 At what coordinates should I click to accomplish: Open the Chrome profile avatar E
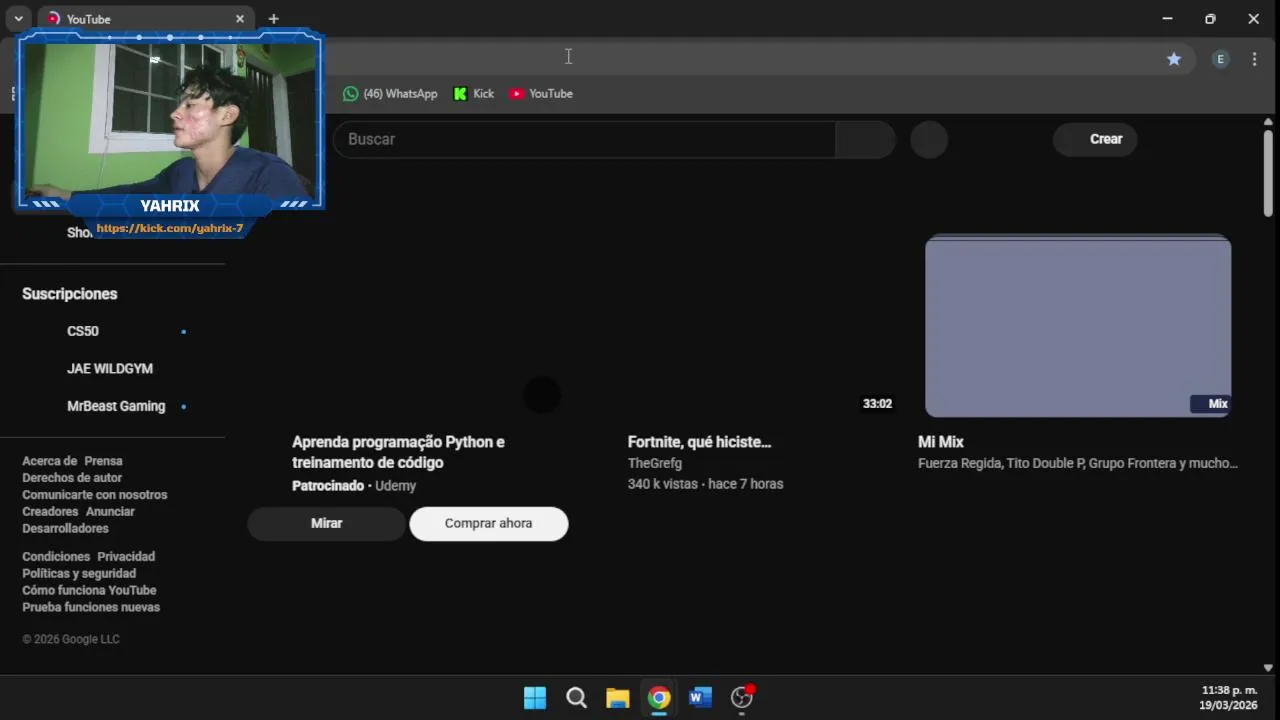(x=1220, y=59)
